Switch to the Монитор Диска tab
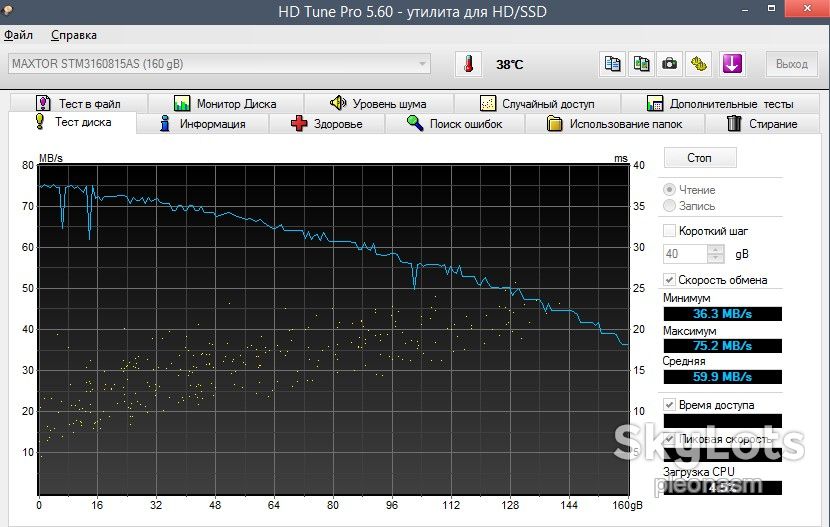Viewport: 830px width, 527px height. (225, 103)
